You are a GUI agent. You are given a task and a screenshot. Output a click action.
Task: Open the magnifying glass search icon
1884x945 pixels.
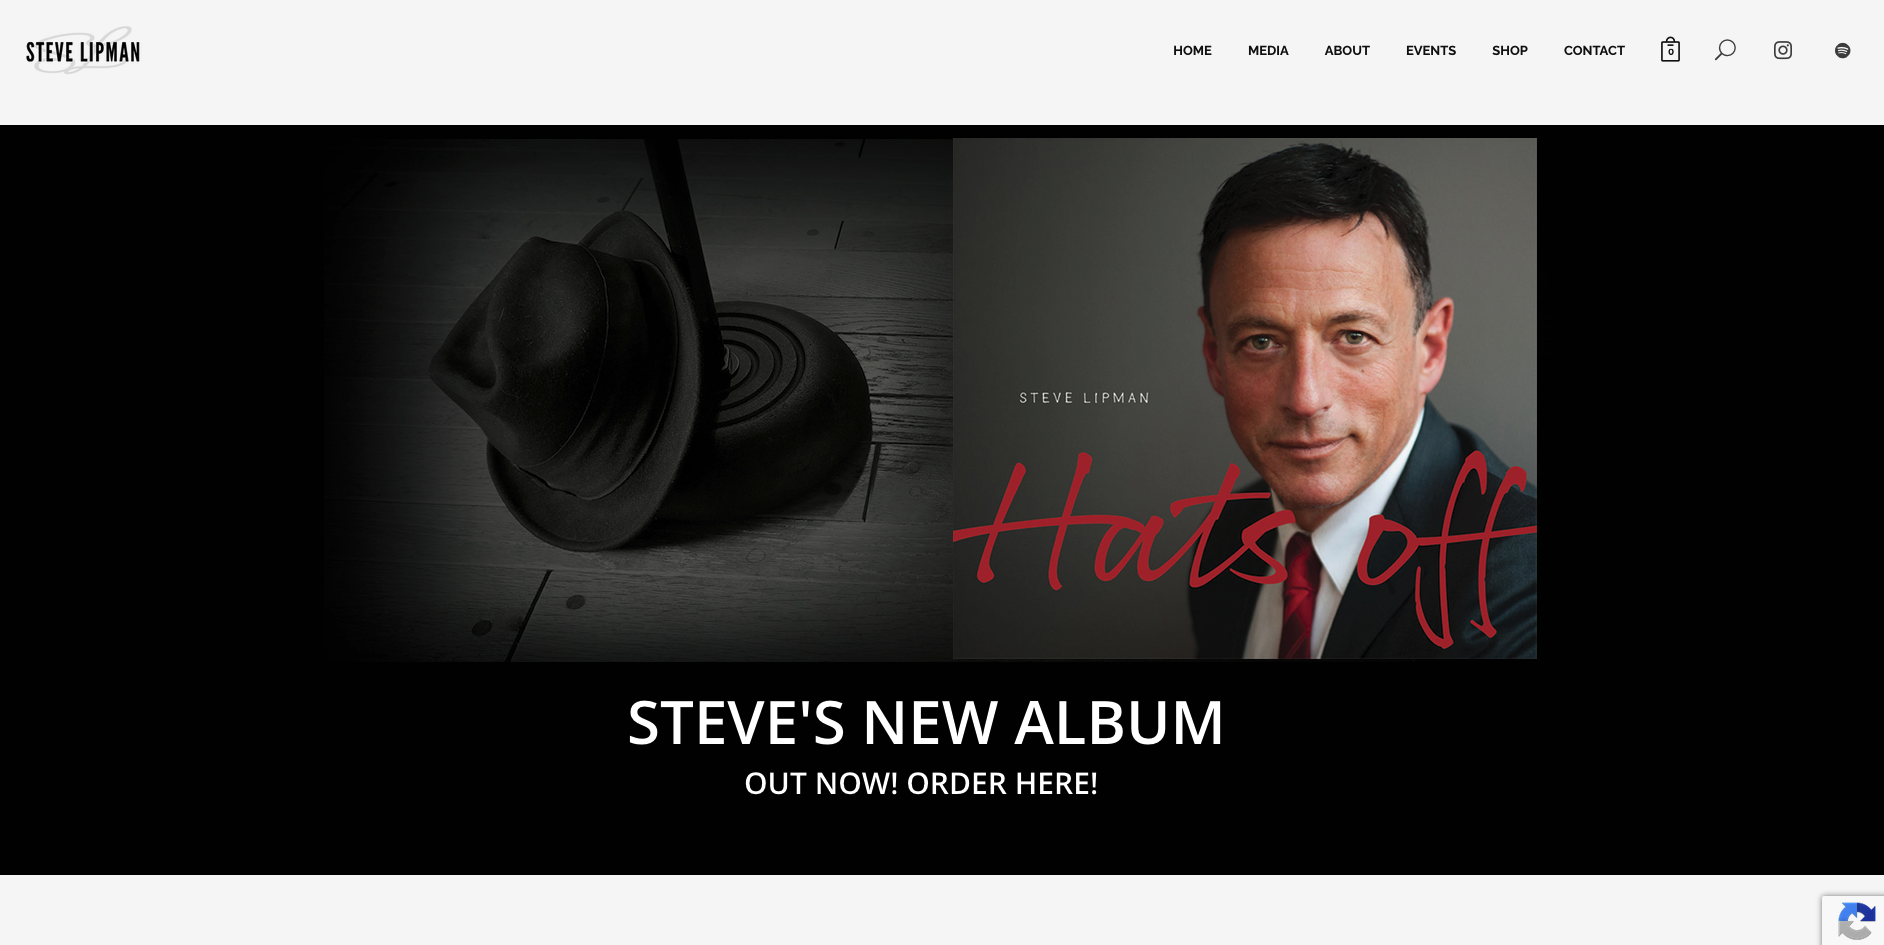pyautogui.click(x=1725, y=50)
